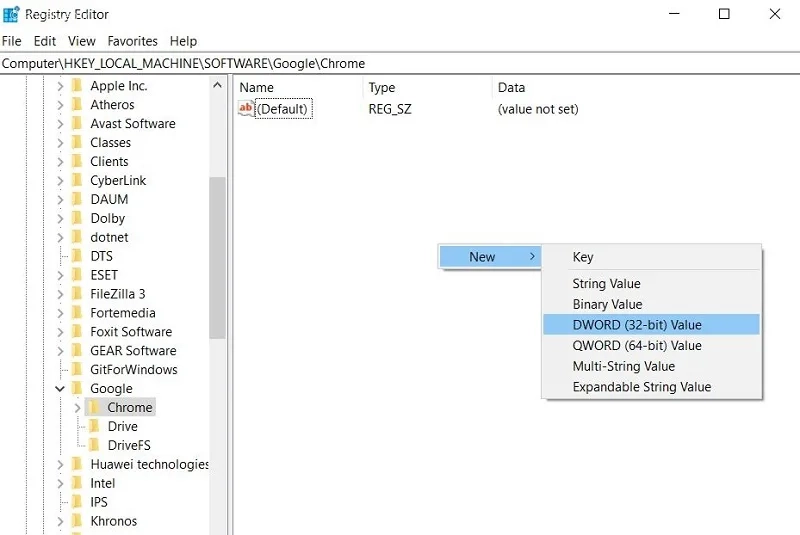
Task: Click the string value icon beside (Default)
Action: click(246, 108)
